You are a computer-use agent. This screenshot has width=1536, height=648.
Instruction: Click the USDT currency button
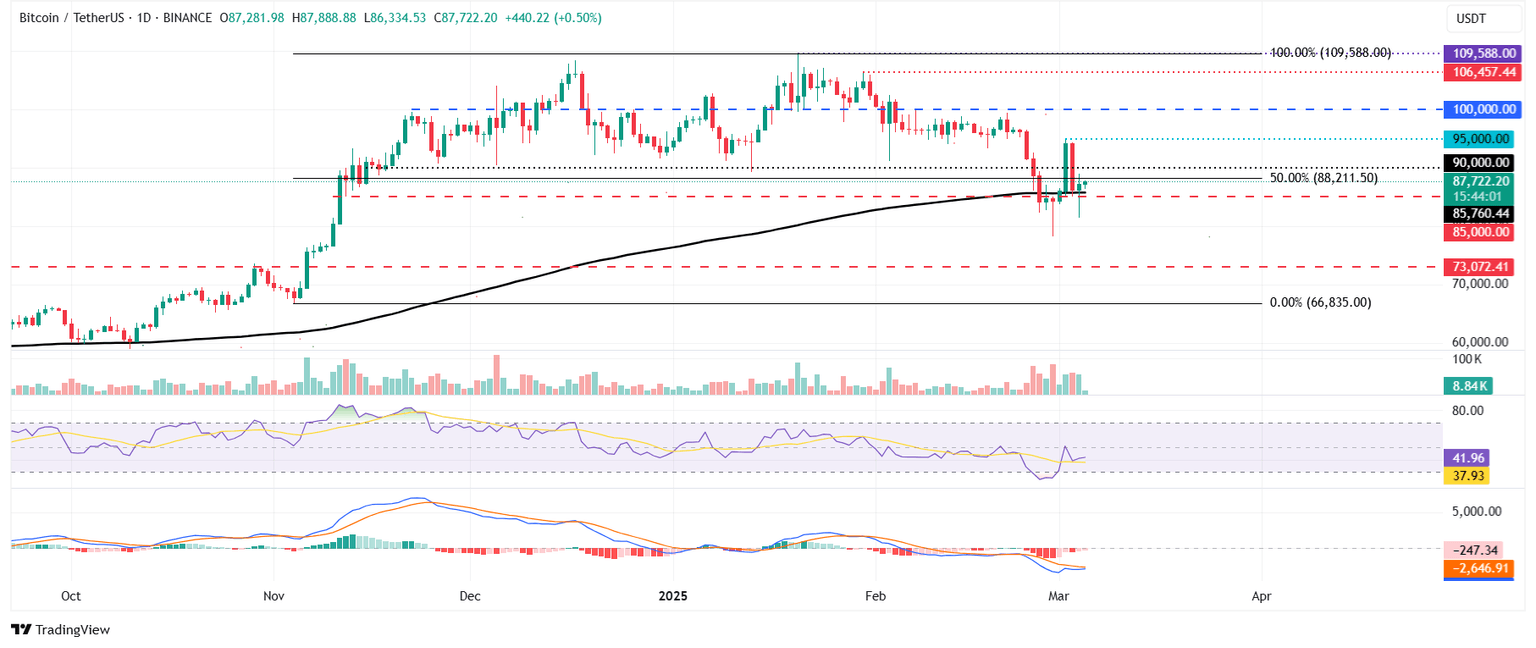click(x=1483, y=17)
